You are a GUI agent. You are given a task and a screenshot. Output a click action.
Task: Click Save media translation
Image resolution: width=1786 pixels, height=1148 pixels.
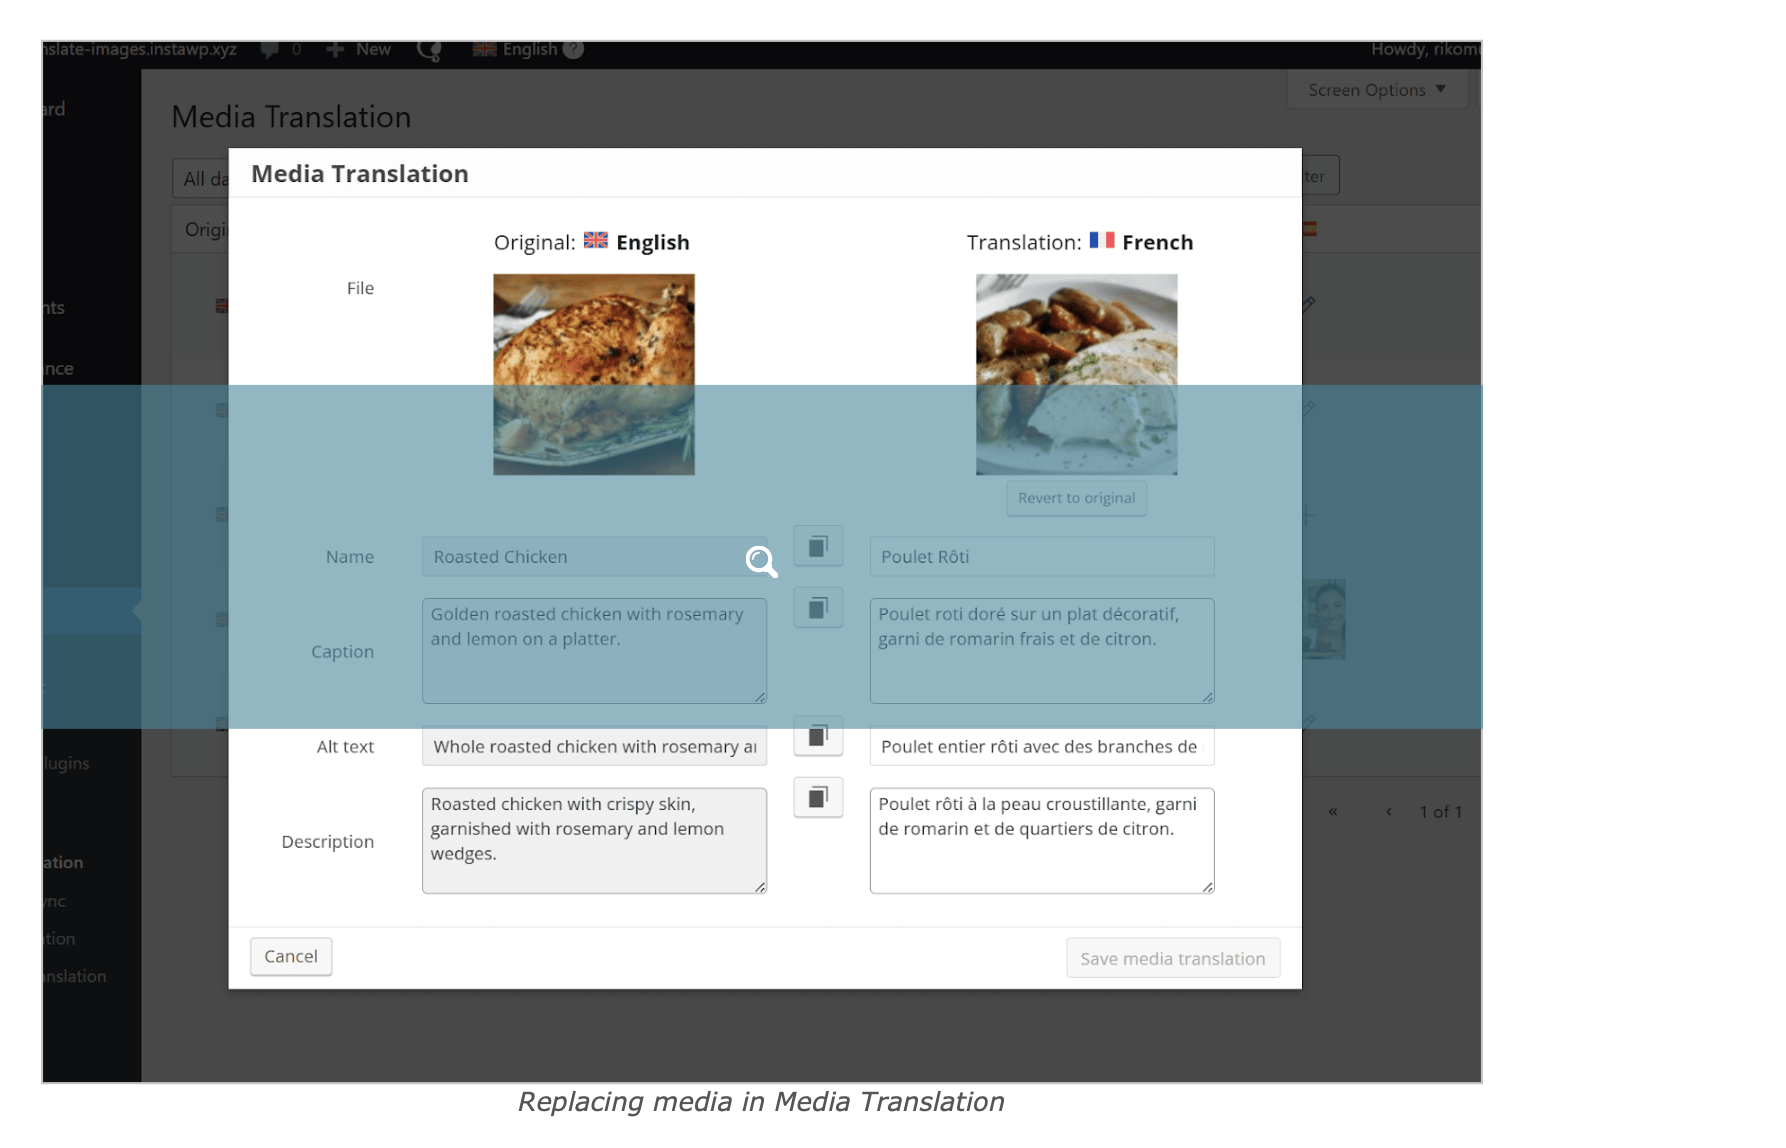[x=1172, y=959]
